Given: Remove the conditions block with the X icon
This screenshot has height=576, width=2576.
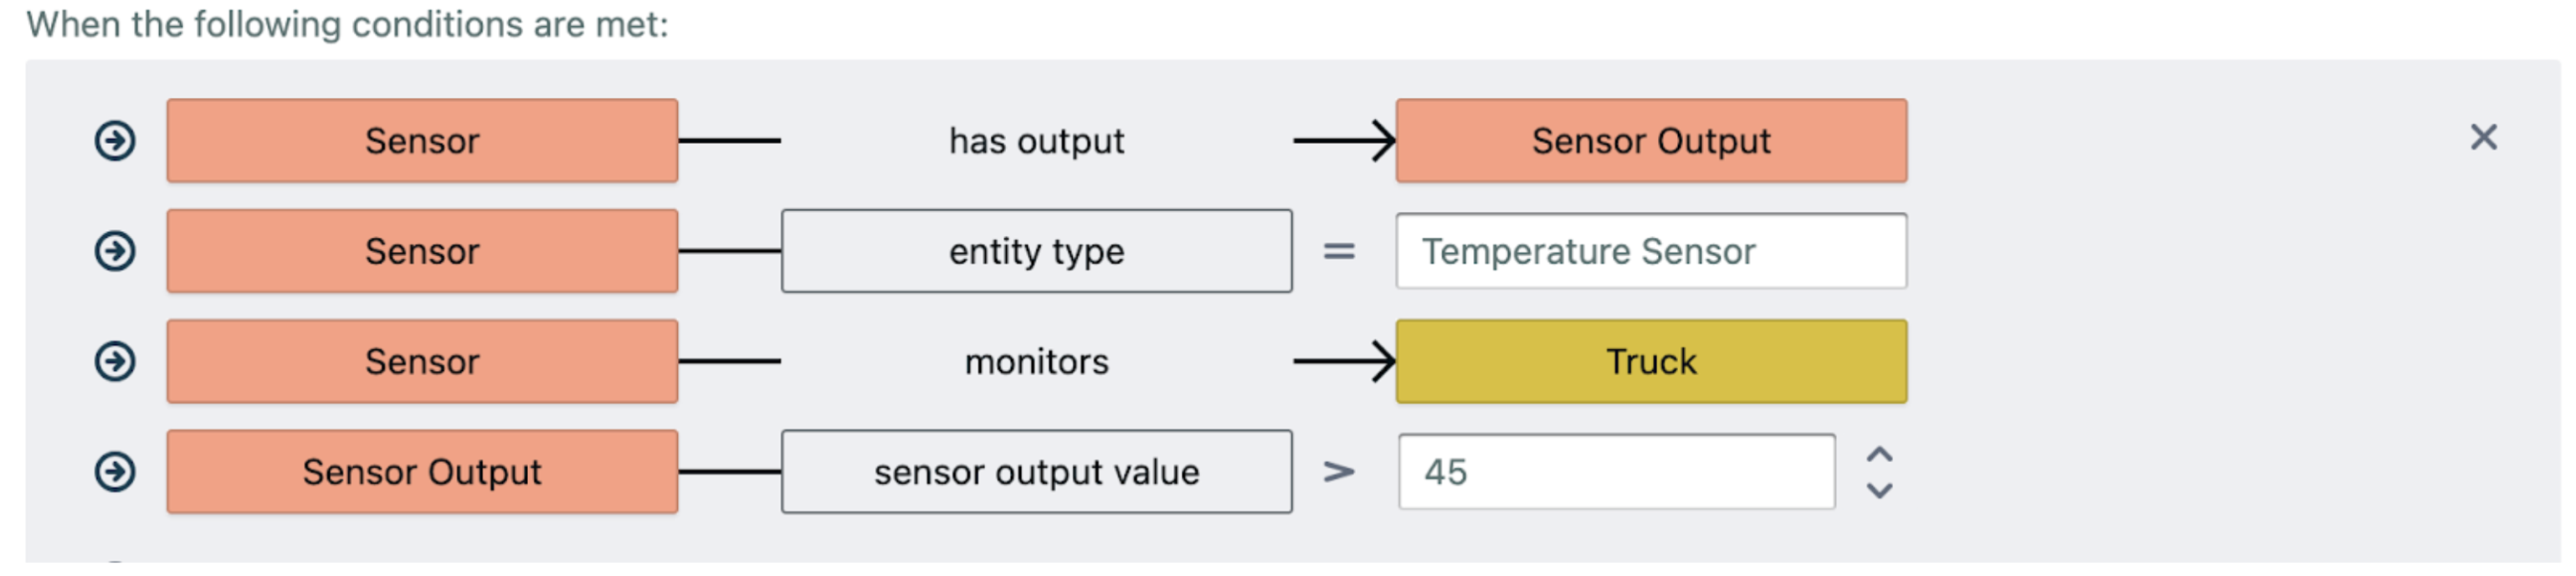Looking at the screenshot, I should coord(2483,137).
